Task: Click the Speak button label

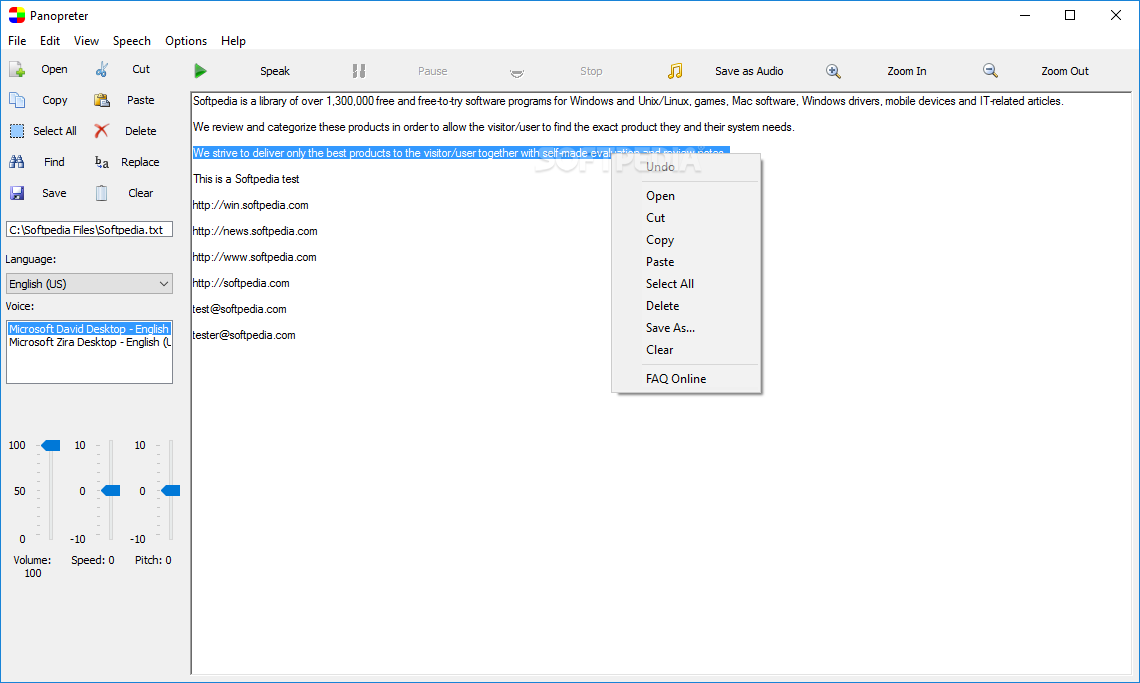Action: 275,71
